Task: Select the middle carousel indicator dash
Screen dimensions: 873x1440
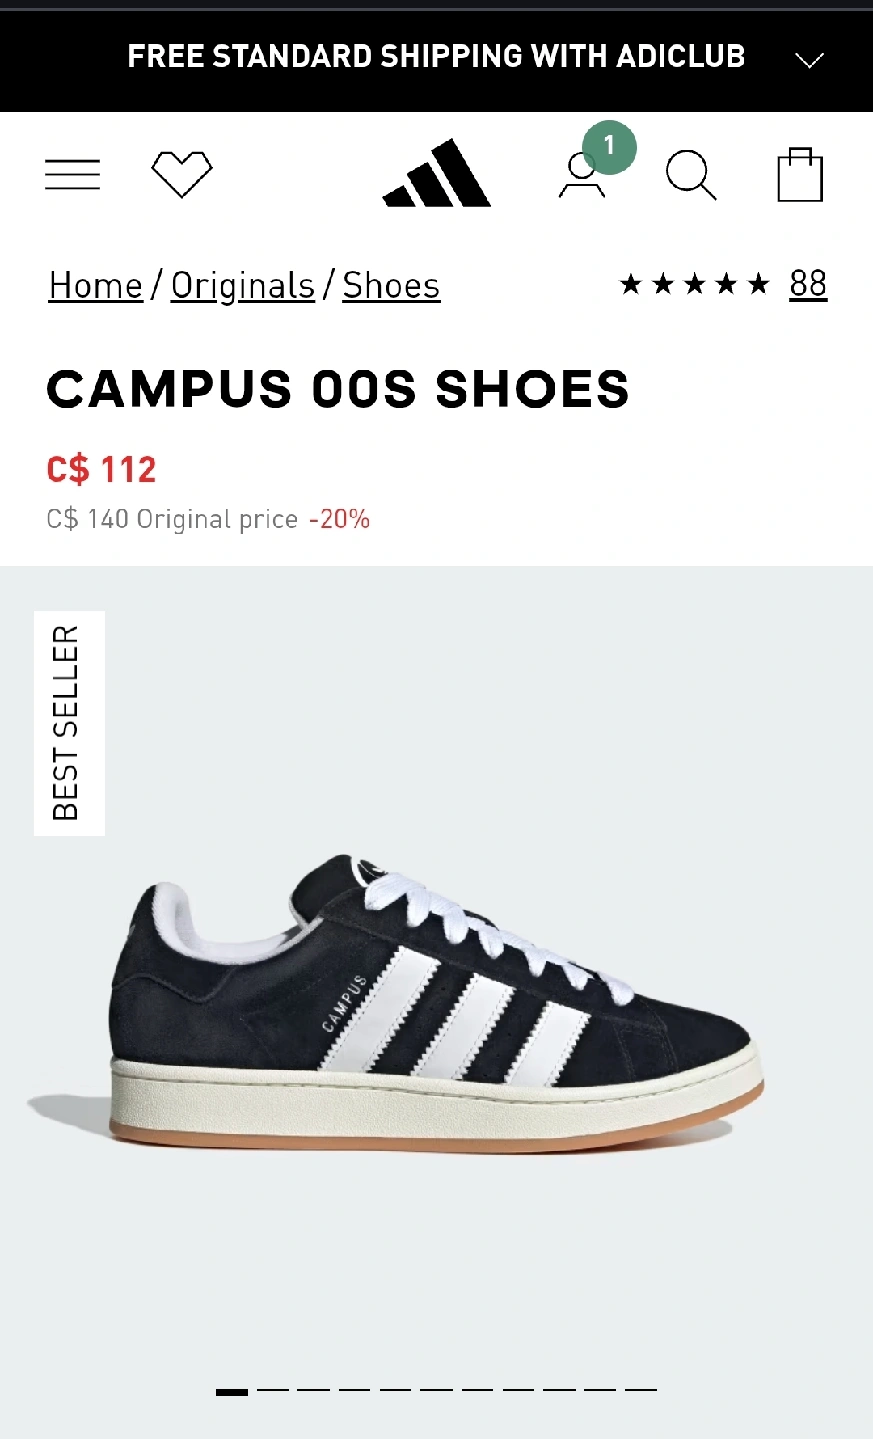Action: pos(436,1390)
